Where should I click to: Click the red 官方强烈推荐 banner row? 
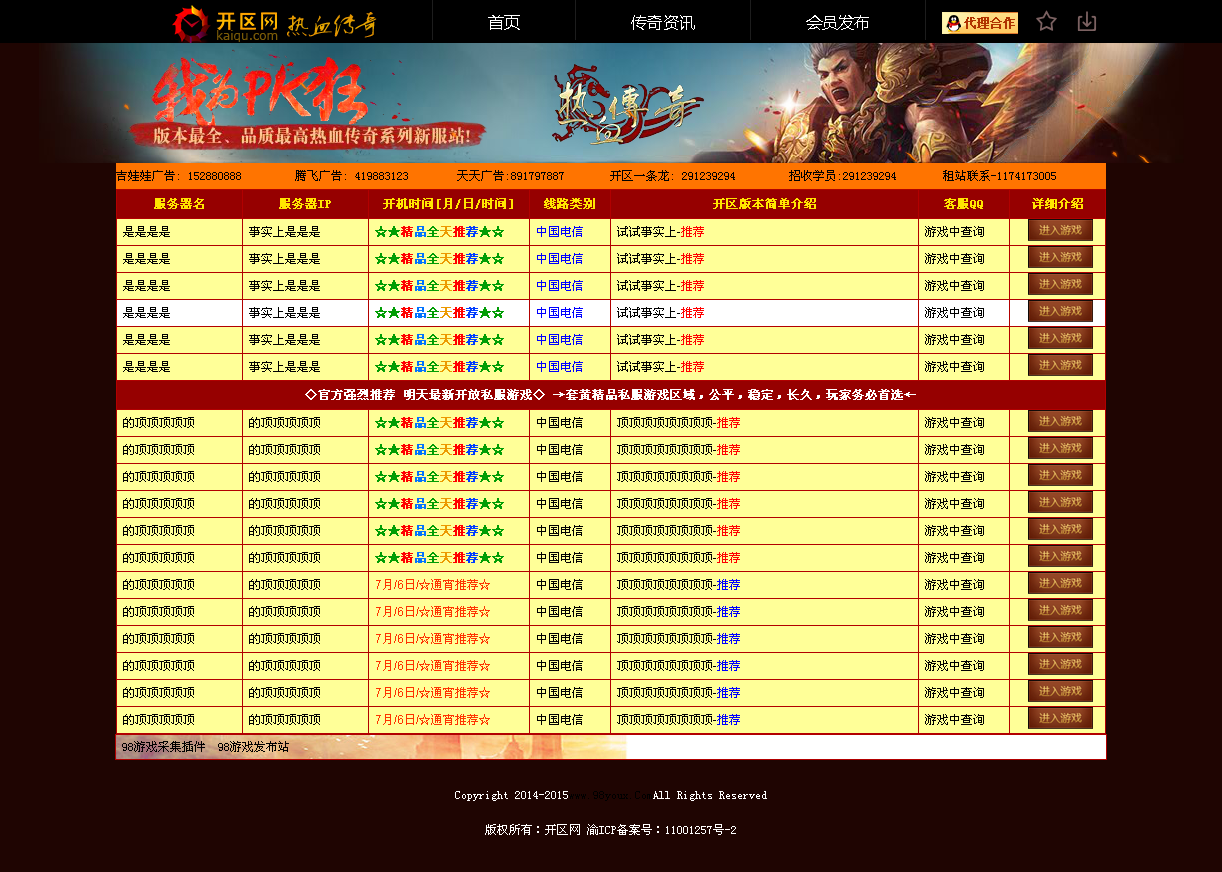point(611,395)
